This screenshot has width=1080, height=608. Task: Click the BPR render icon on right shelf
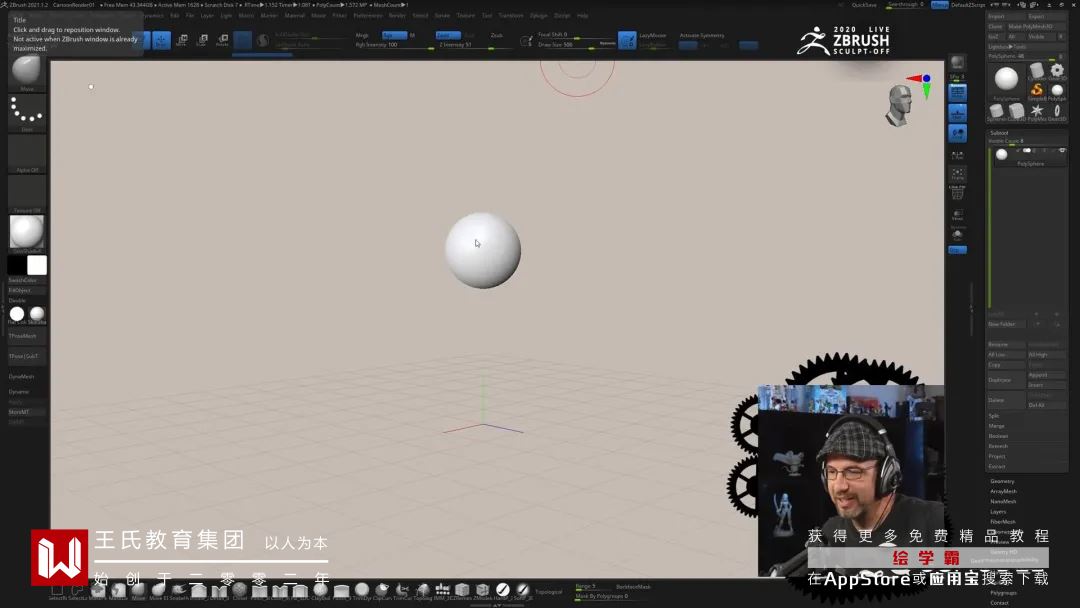click(x=957, y=64)
